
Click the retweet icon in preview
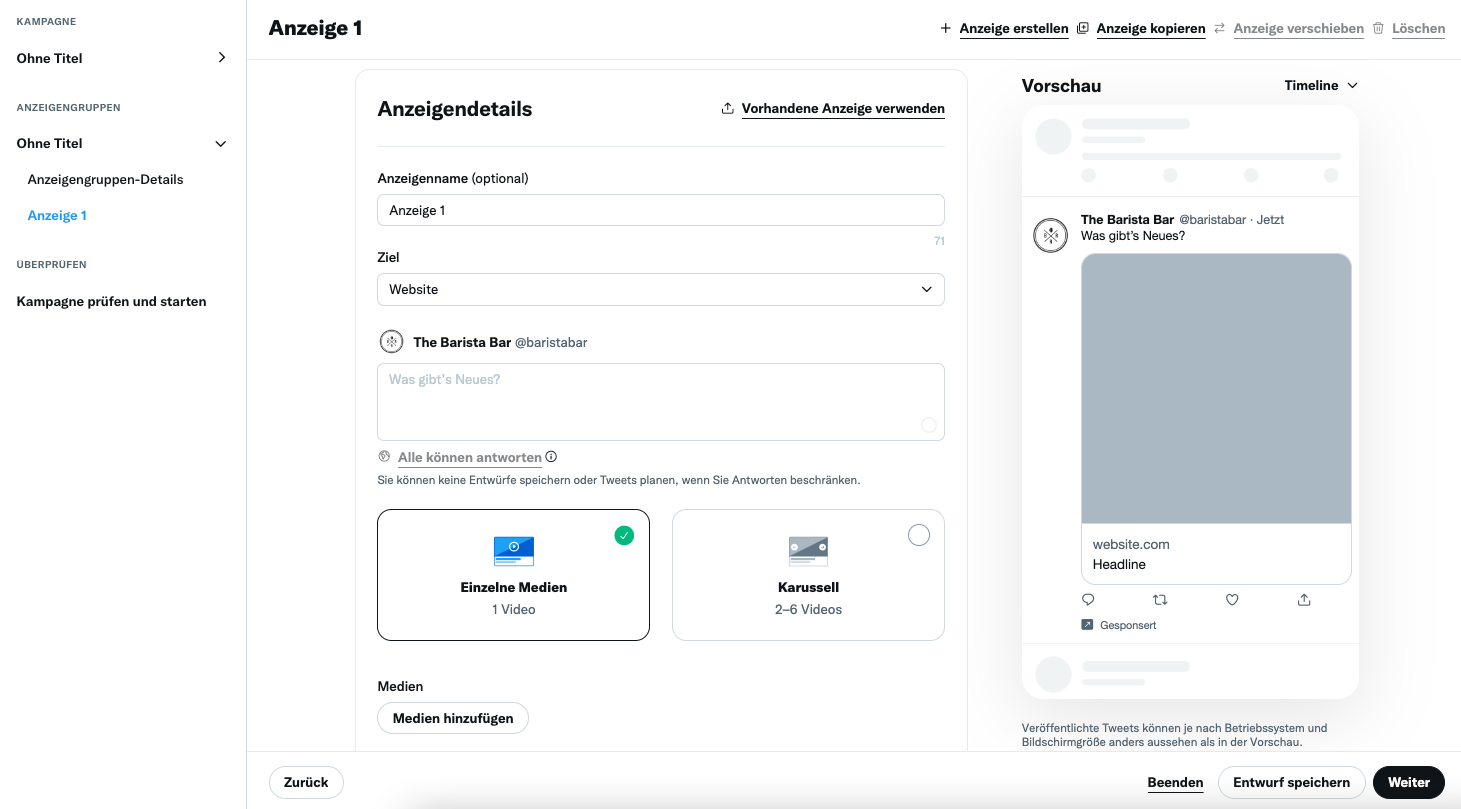[1160, 600]
